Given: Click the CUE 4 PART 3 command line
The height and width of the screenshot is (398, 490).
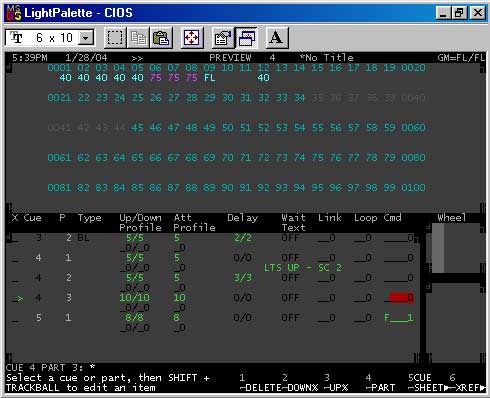Looking at the screenshot, I should [x=51, y=368].
